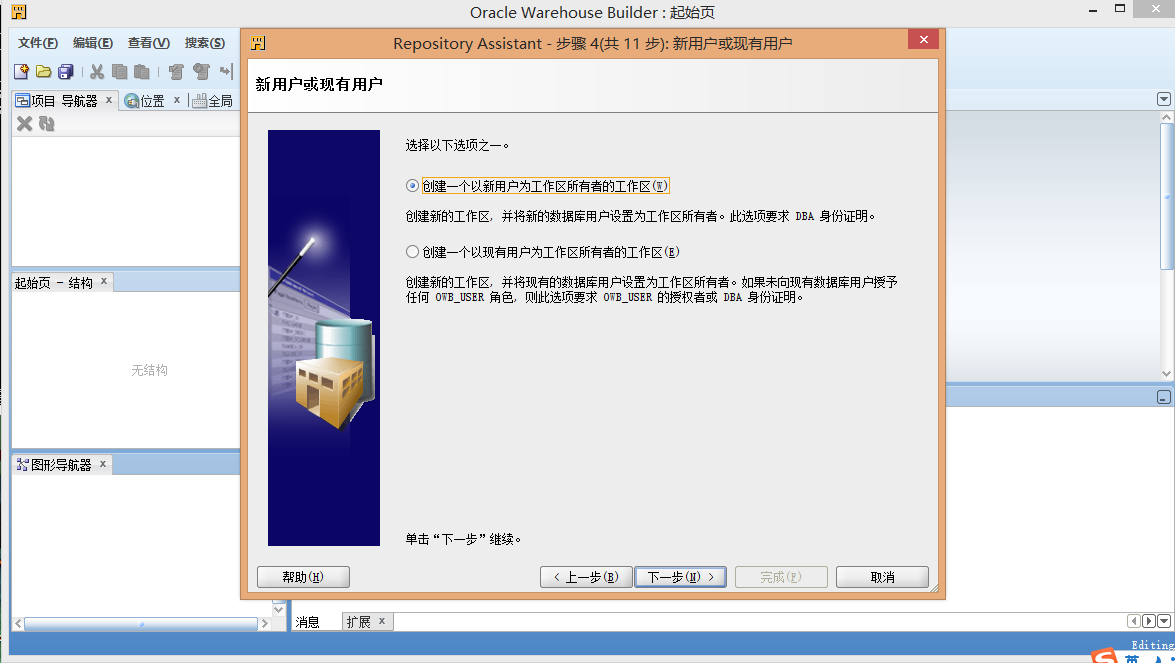The width and height of the screenshot is (1175, 663).
Task: Click the scroll down arrow below 图形导航器 panel
Action: coord(279,610)
